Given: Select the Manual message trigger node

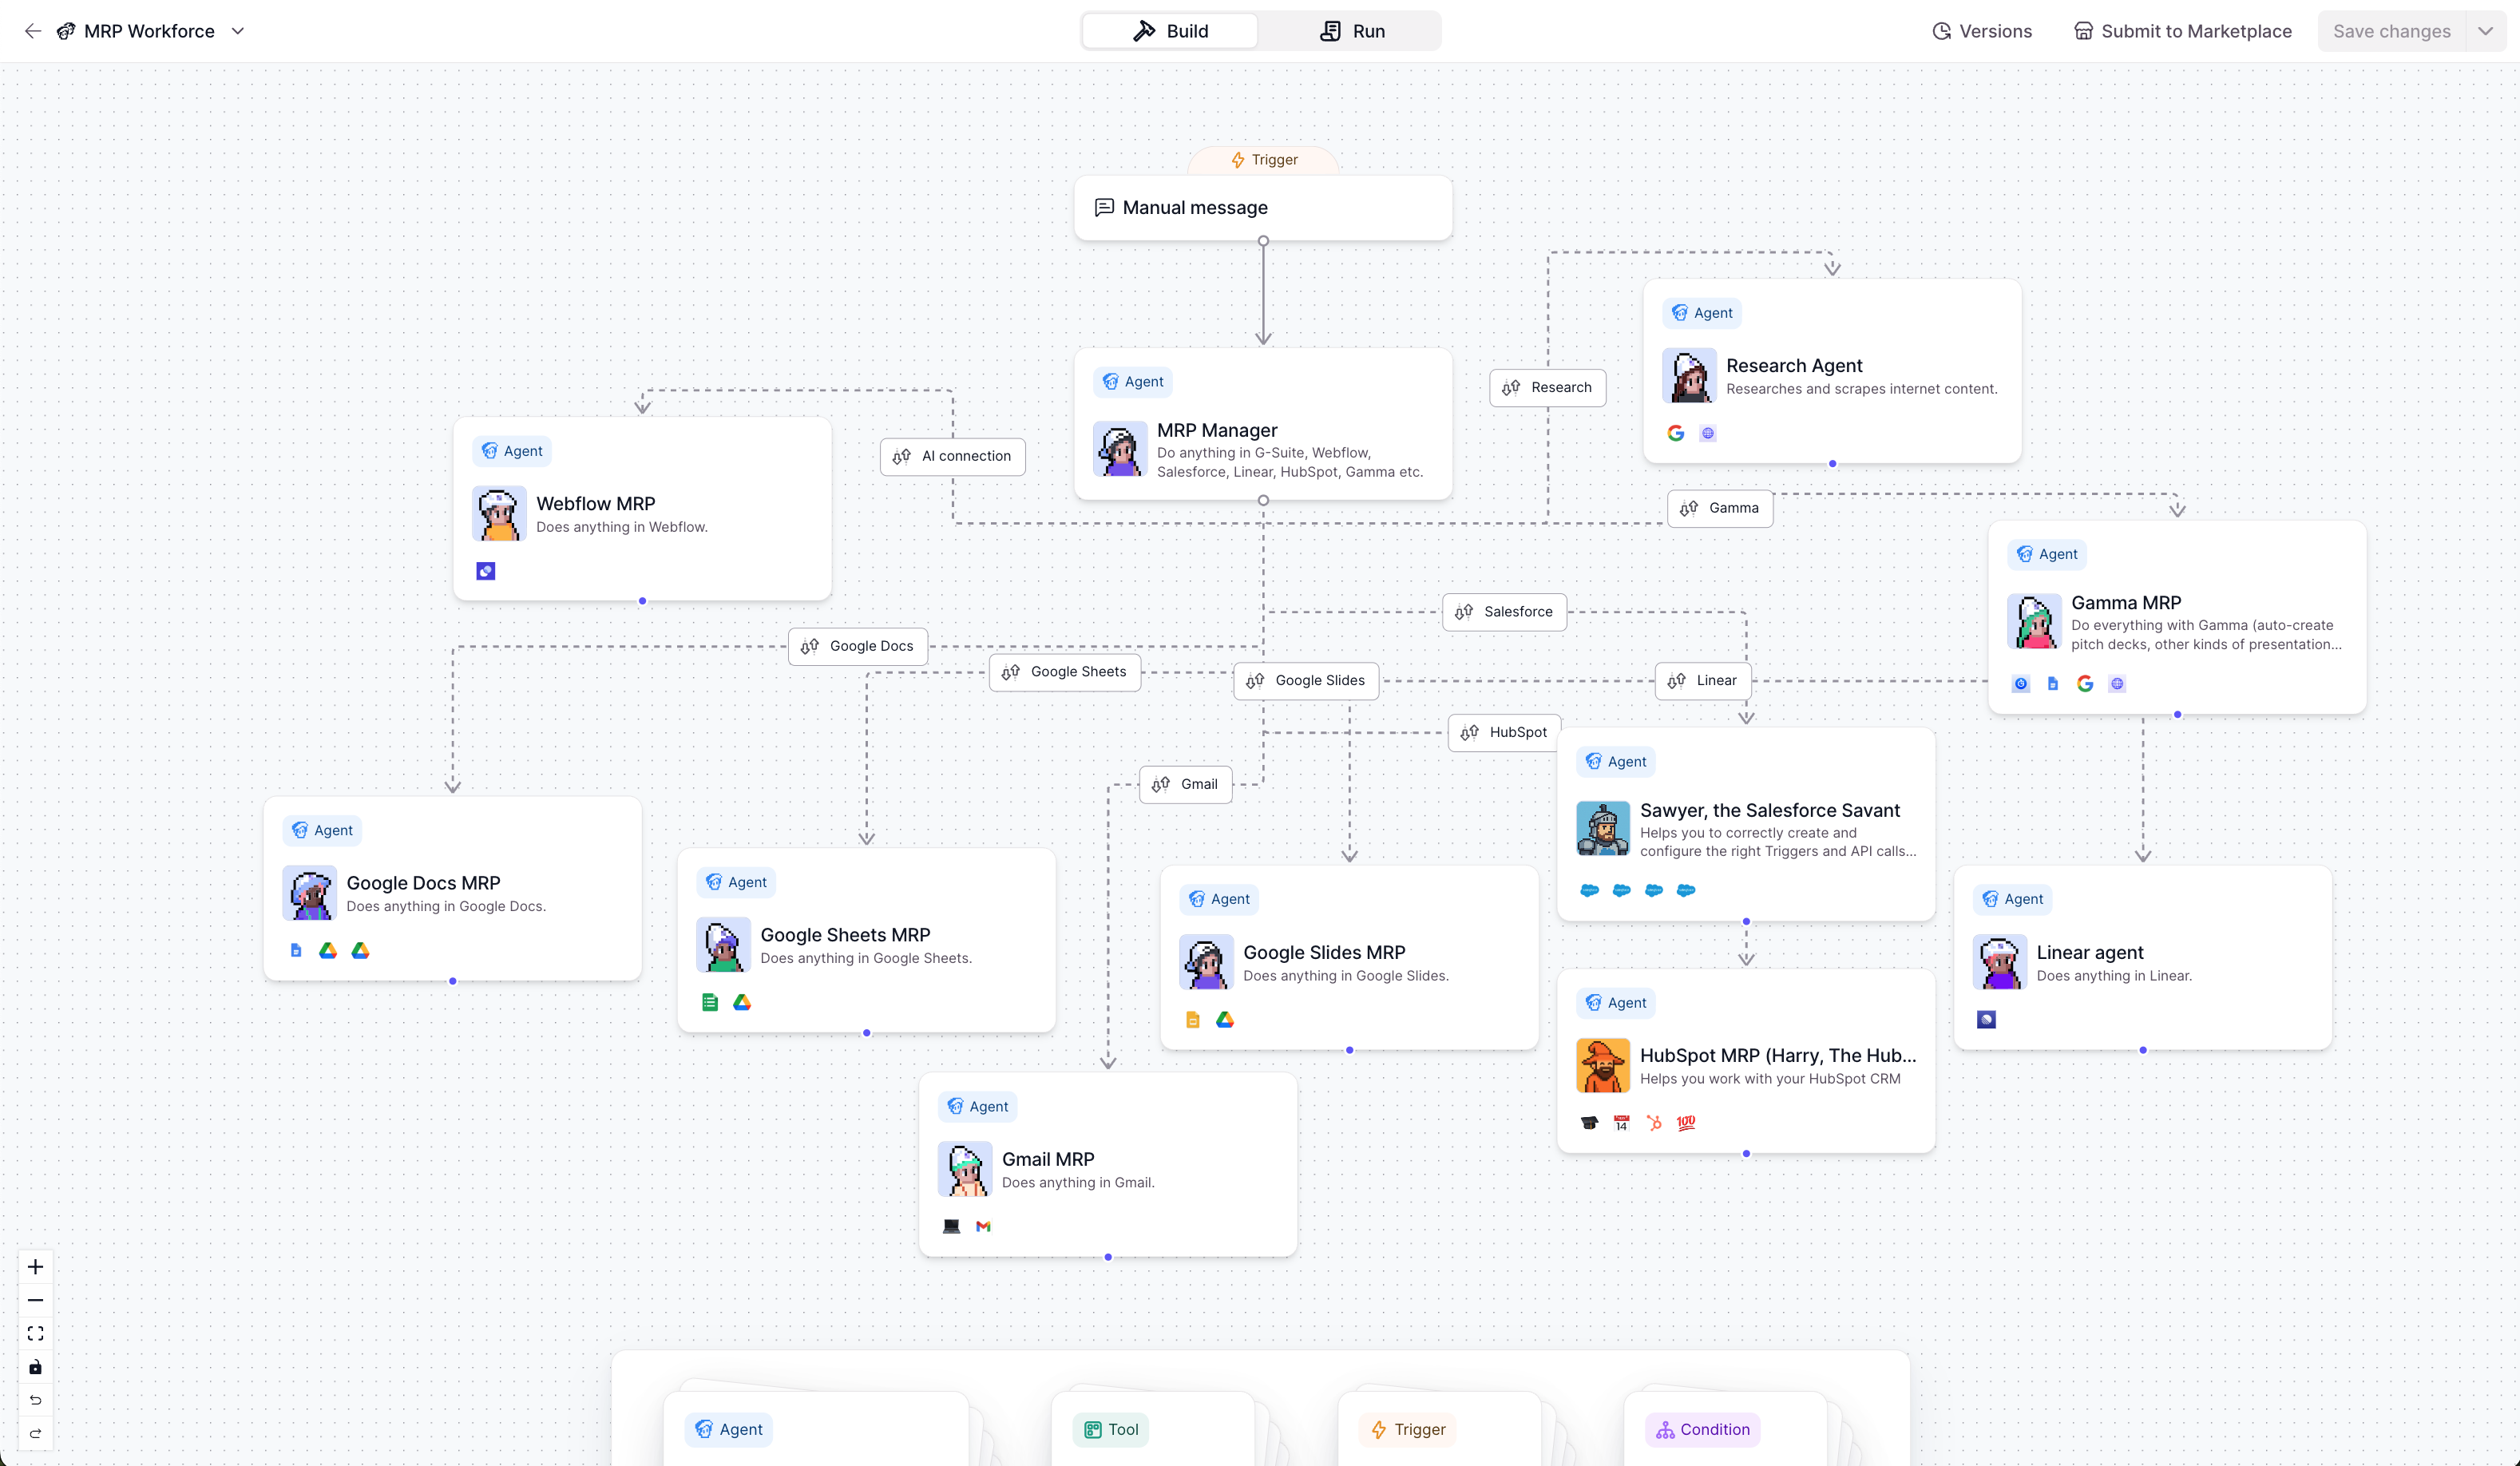Looking at the screenshot, I should click(1263, 207).
